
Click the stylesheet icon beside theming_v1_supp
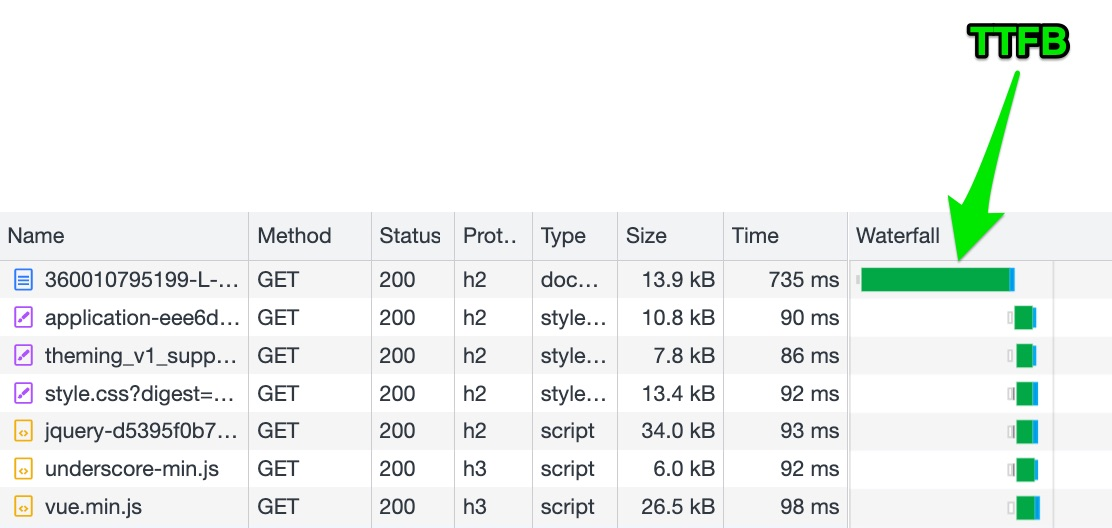tap(22, 356)
